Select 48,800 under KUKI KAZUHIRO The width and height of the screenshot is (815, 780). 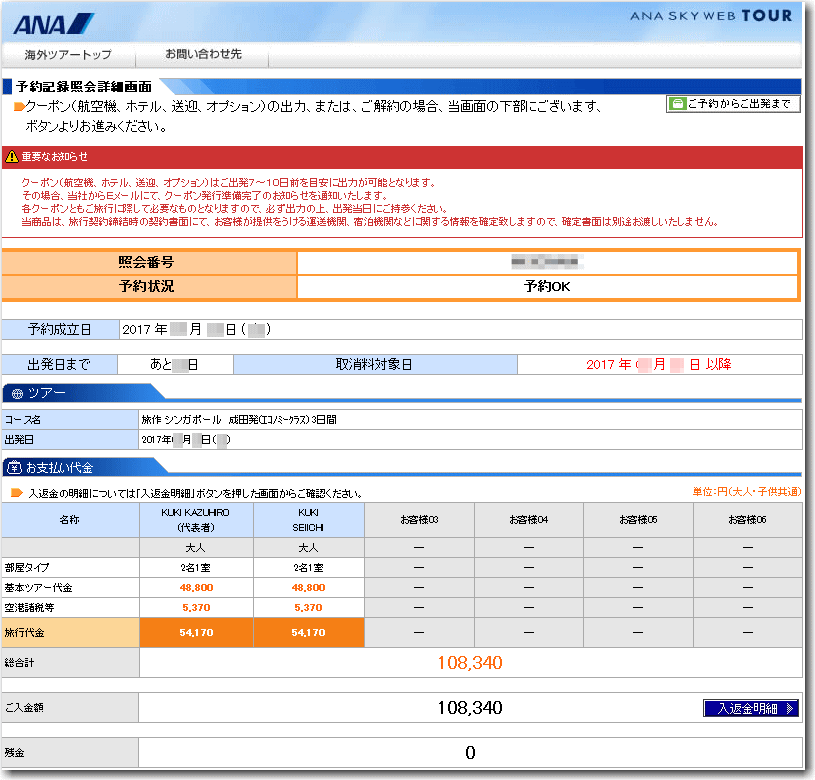(x=196, y=588)
